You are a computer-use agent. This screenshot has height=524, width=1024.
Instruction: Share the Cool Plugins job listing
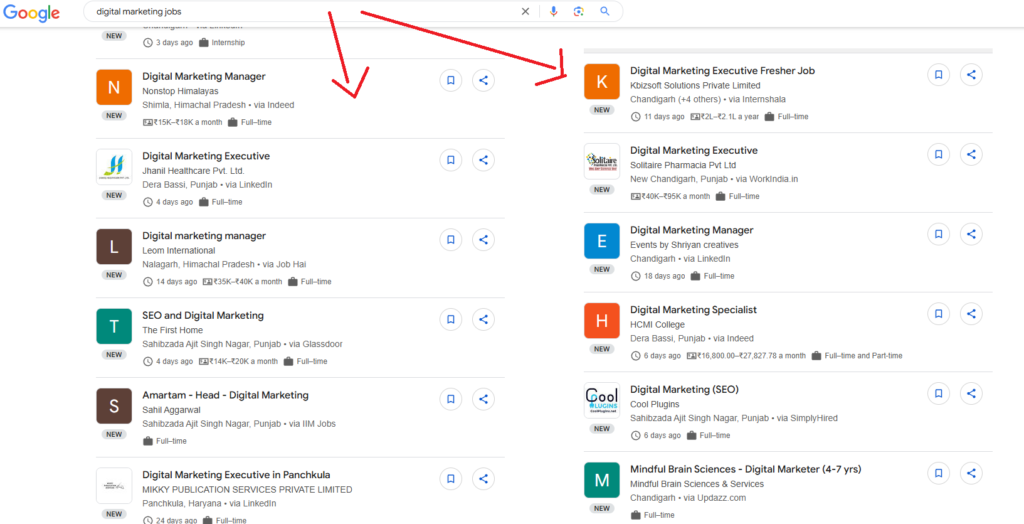click(x=971, y=393)
